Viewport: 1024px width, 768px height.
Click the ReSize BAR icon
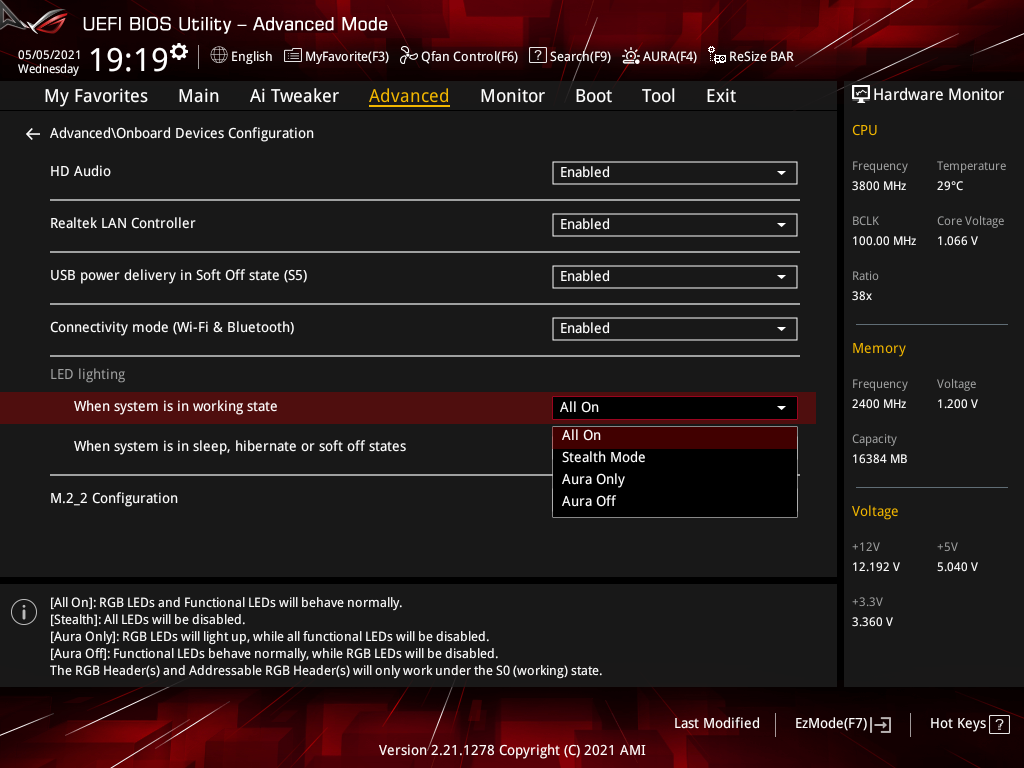(716, 56)
